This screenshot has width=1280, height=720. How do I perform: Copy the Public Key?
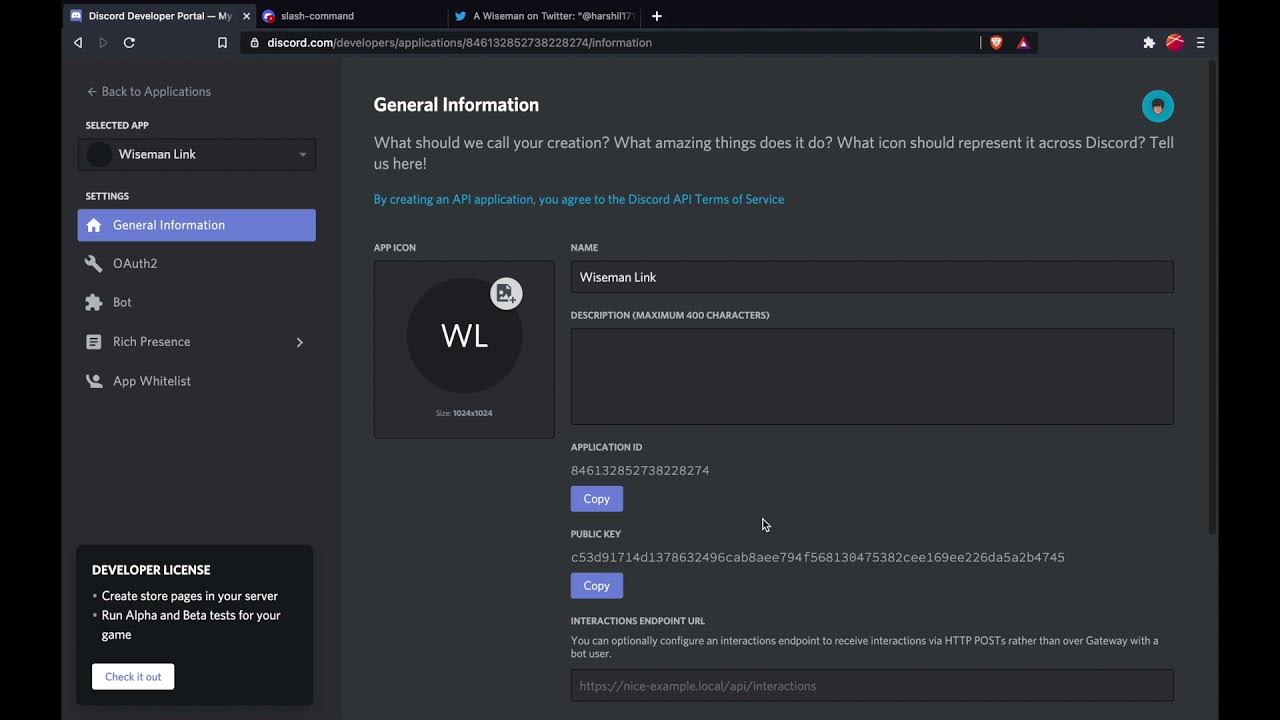(x=597, y=586)
